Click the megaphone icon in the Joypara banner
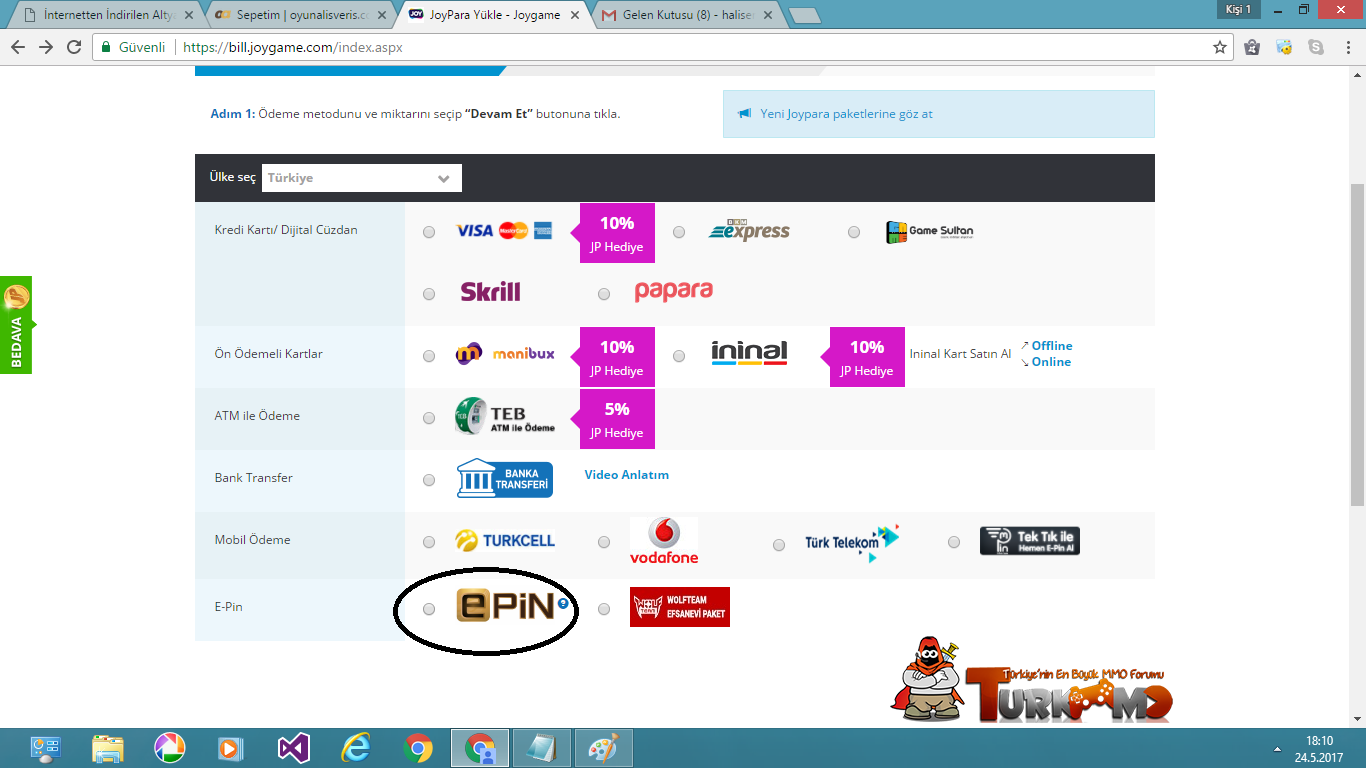Screen dimensions: 1366x768 coord(744,114)
